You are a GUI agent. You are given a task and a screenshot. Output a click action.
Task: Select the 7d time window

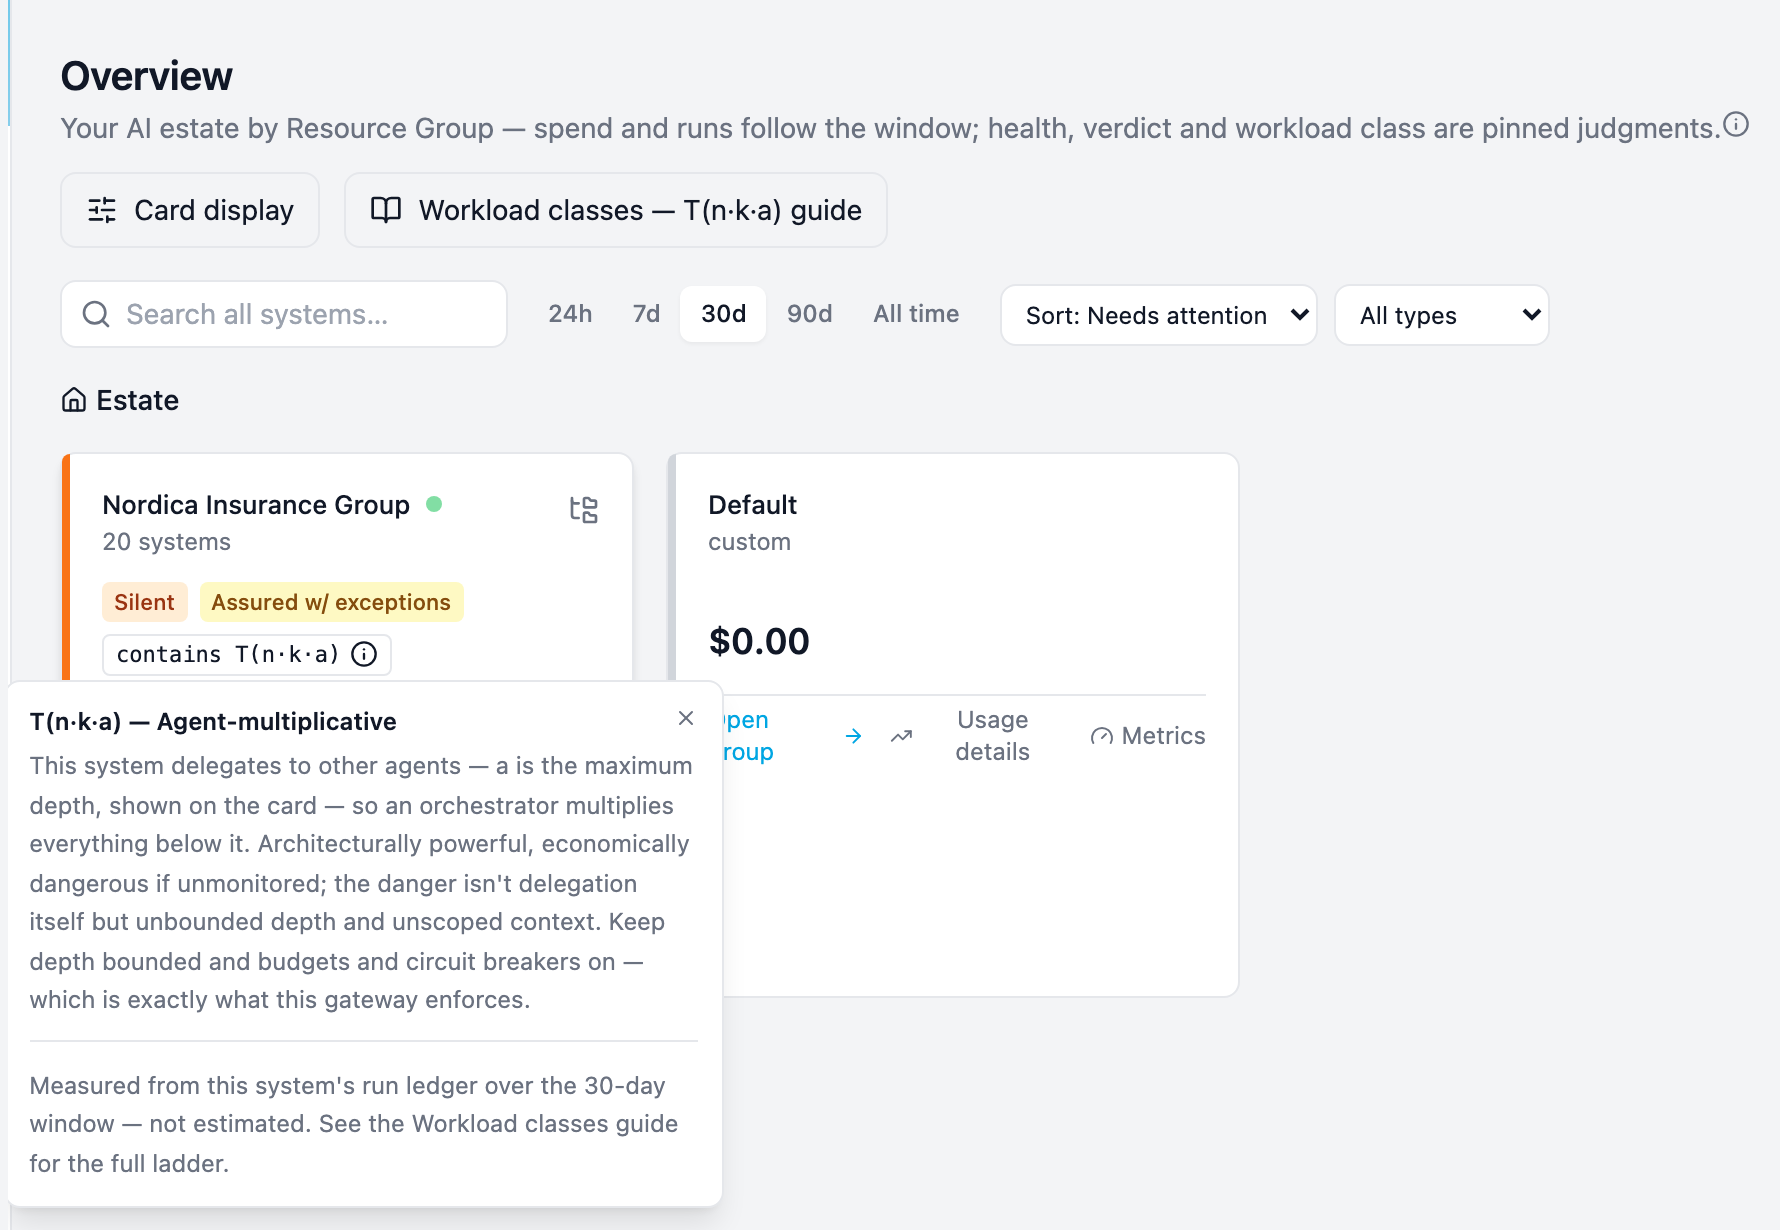(646, 314)
